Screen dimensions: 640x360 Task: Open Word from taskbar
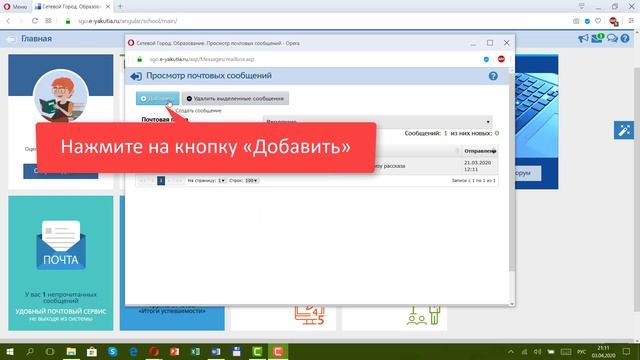216,351
